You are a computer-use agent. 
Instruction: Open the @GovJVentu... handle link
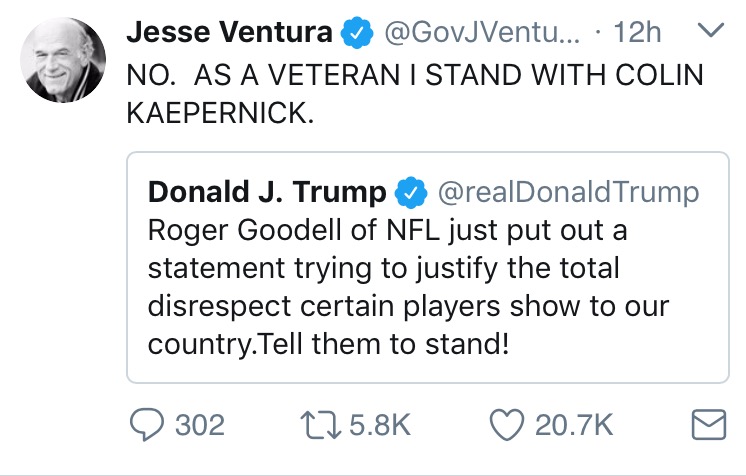(468, 33)
